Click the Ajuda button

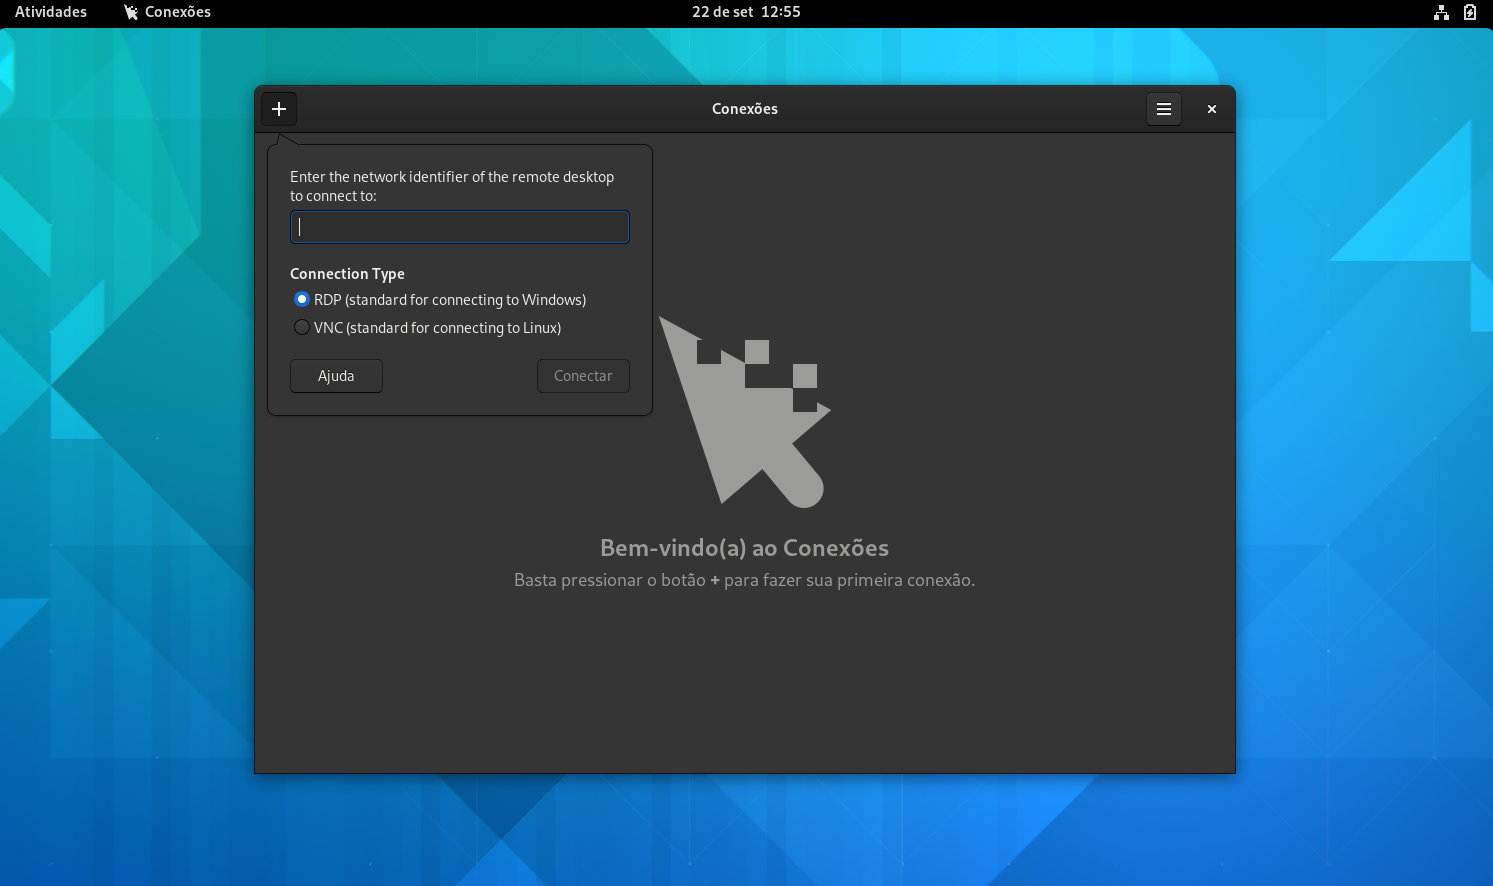(336, 376)
